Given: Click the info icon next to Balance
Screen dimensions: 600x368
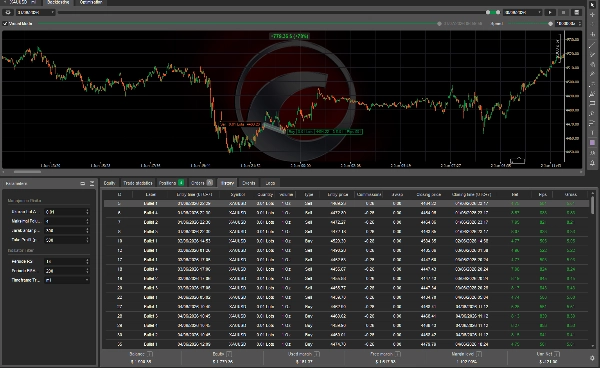Looking at the screenshot, I should (150, 354).
